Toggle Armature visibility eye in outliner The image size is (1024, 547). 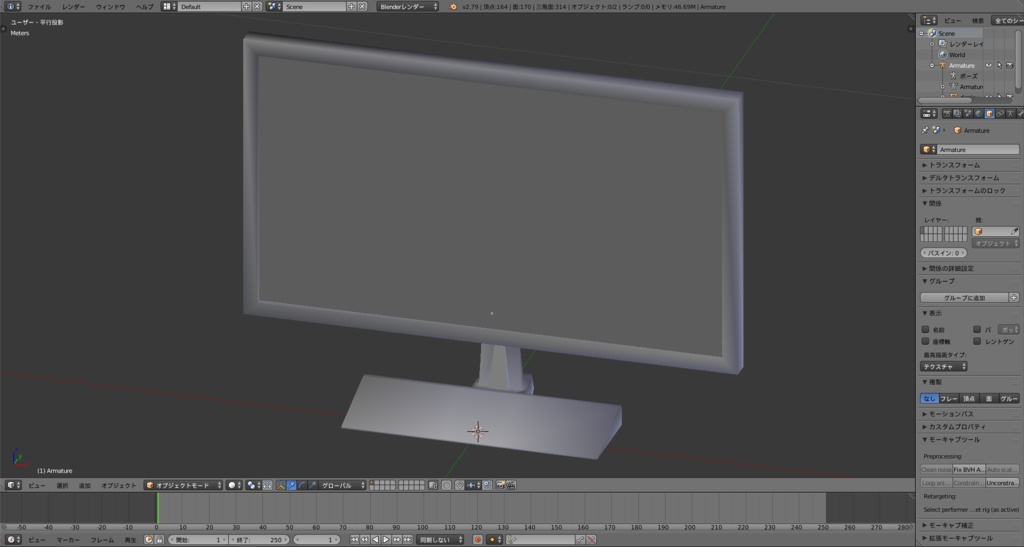pos(989,65)
